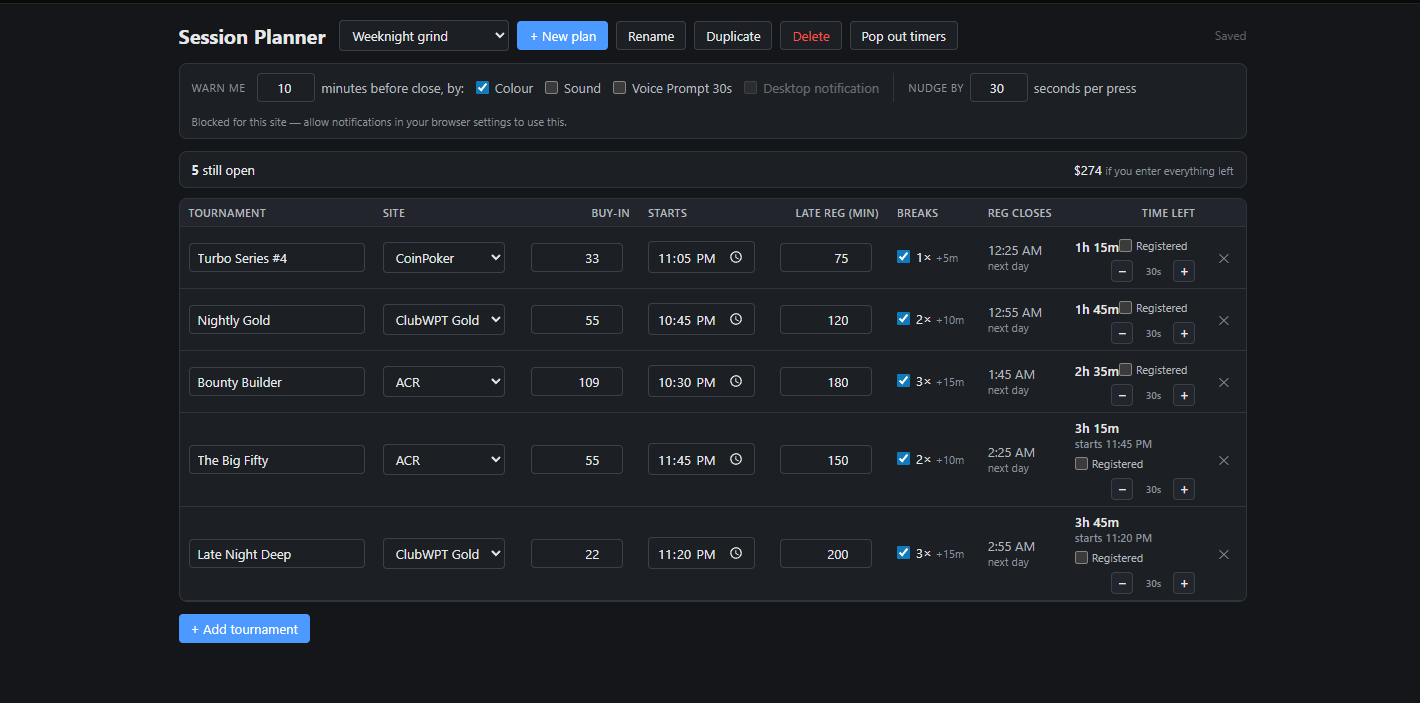This screenshot has width=1420, height=703.
Task: Edit Turbo Series #4 name field
Action: pyautogui.click(x=277, y=258)
